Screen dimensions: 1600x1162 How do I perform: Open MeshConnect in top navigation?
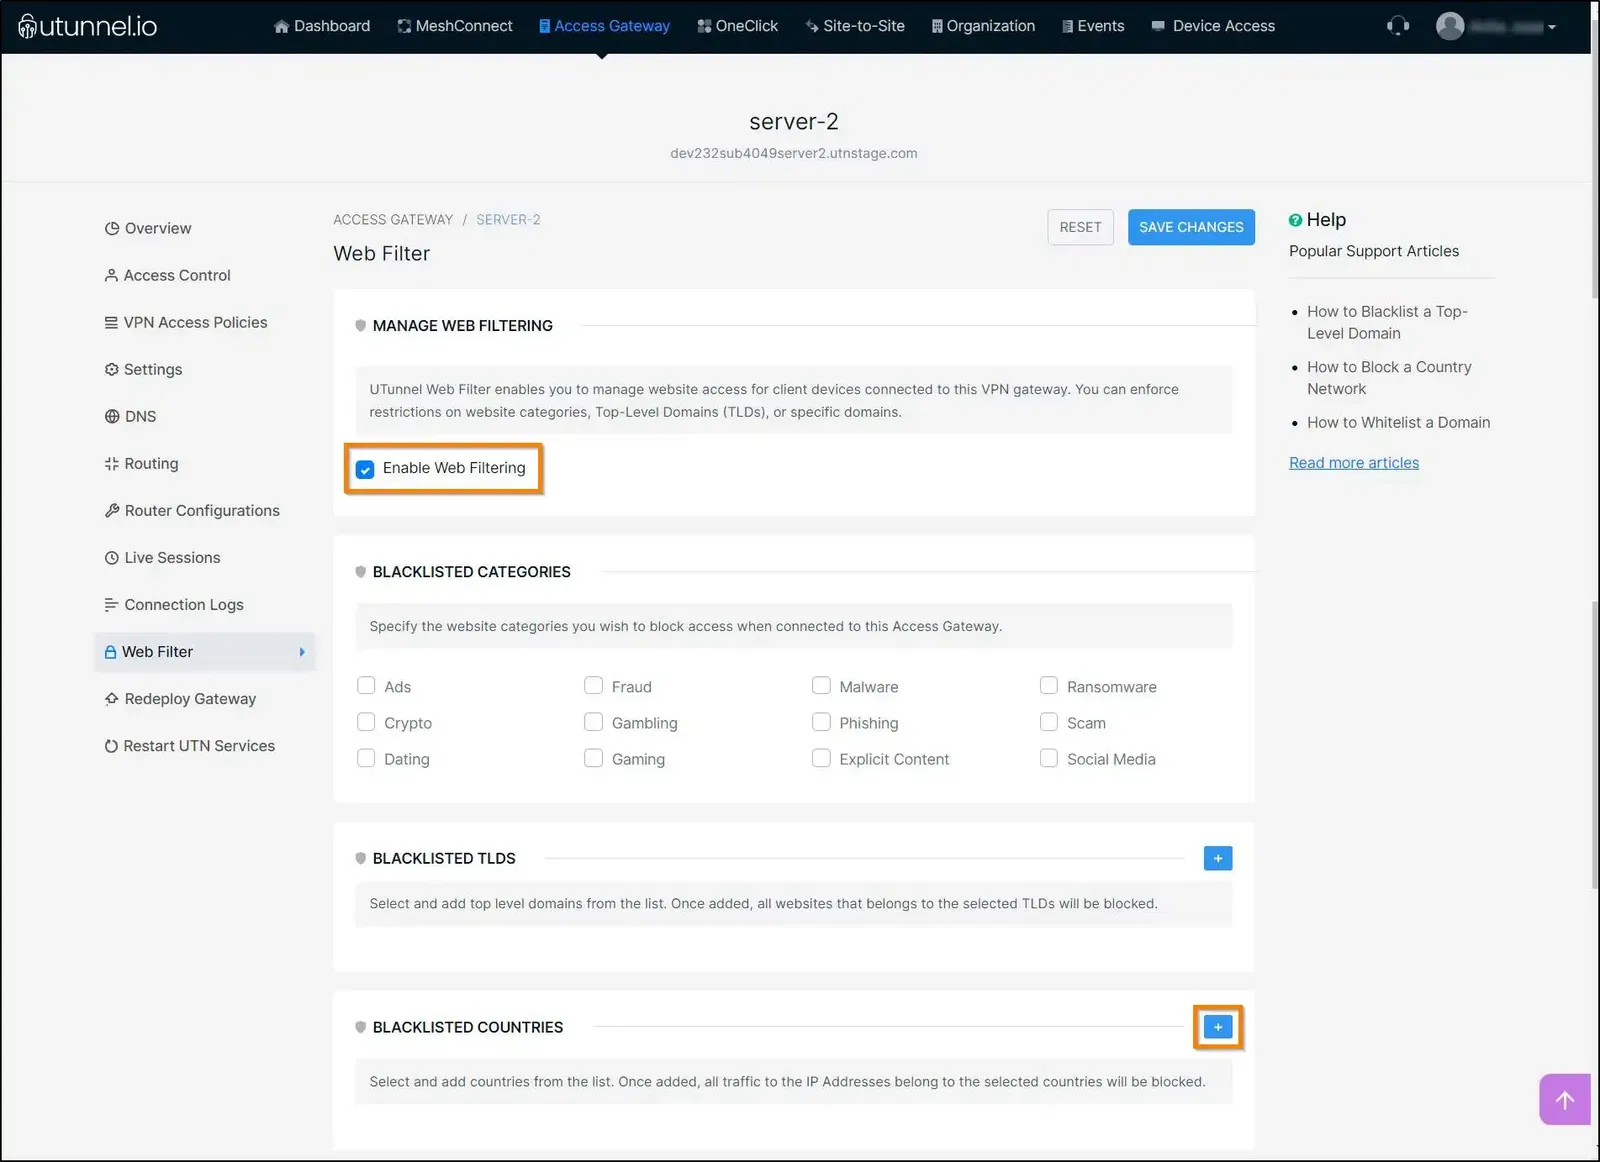point(455,26)
